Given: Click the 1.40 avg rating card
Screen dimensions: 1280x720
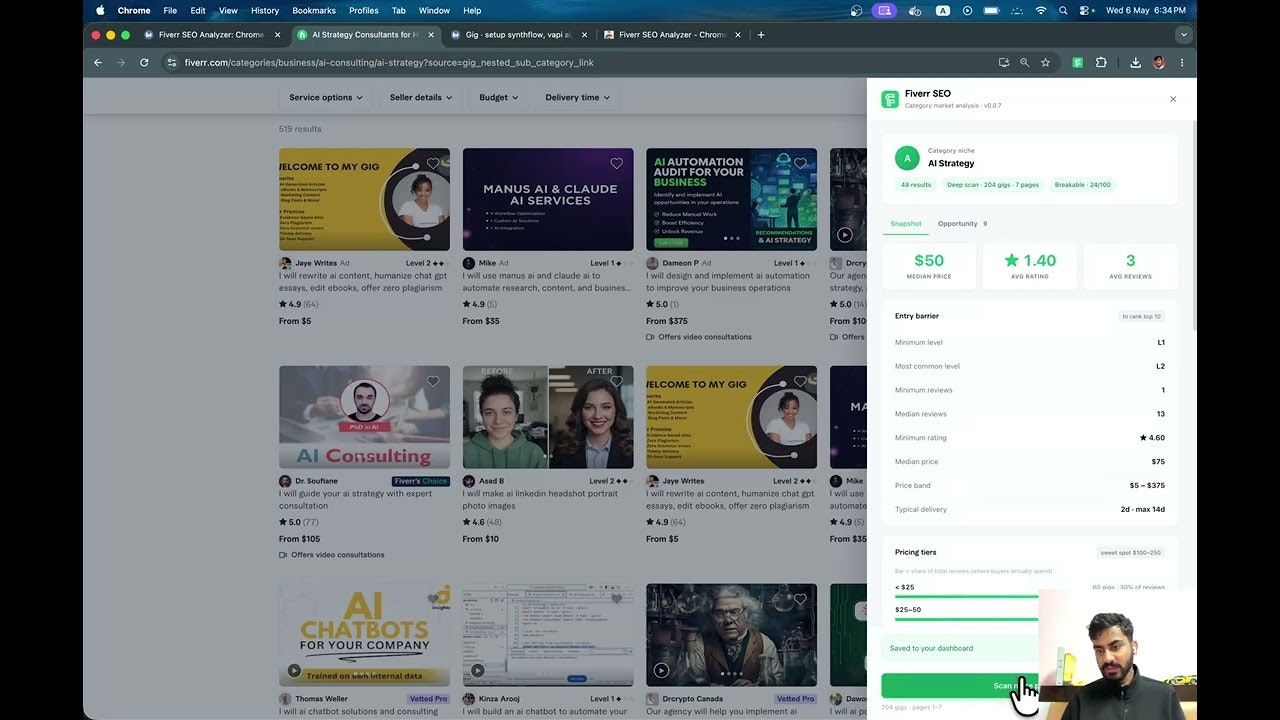Looking at the screenshot, I should [1030, 267].
